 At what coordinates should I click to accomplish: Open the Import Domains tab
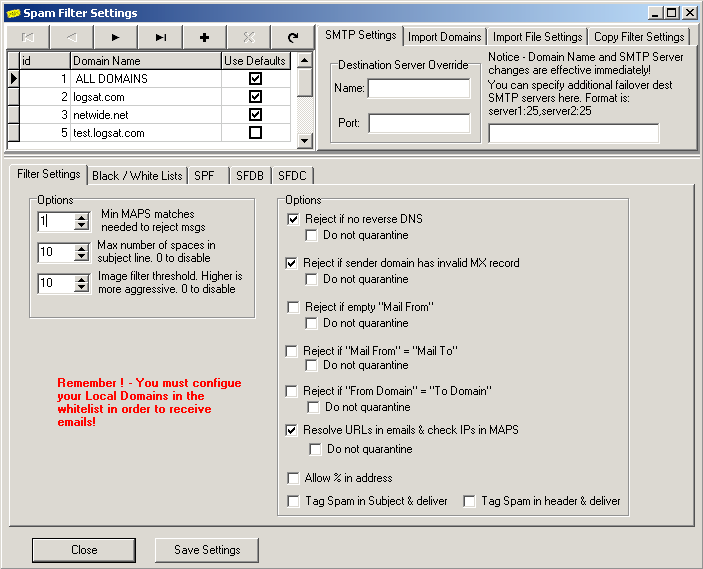445,37
